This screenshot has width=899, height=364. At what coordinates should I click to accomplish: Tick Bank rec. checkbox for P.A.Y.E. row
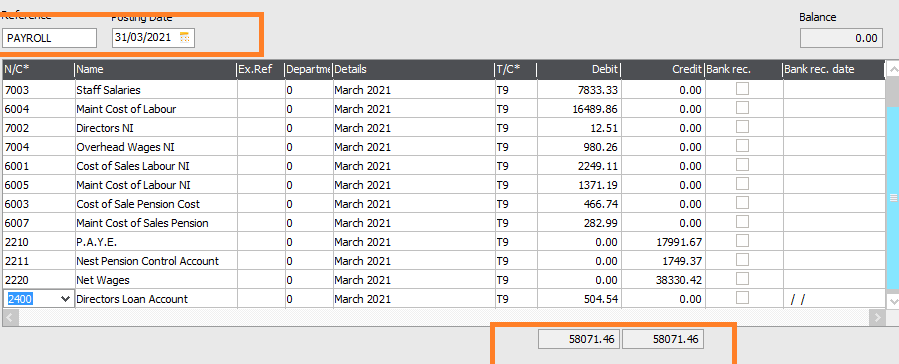coord(742,241)
